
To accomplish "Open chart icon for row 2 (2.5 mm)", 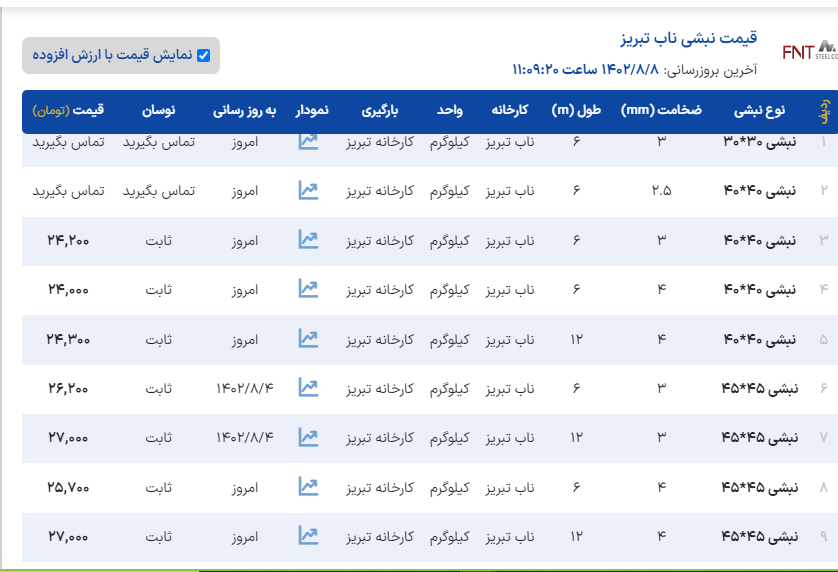I will click(x=308, y=190).
